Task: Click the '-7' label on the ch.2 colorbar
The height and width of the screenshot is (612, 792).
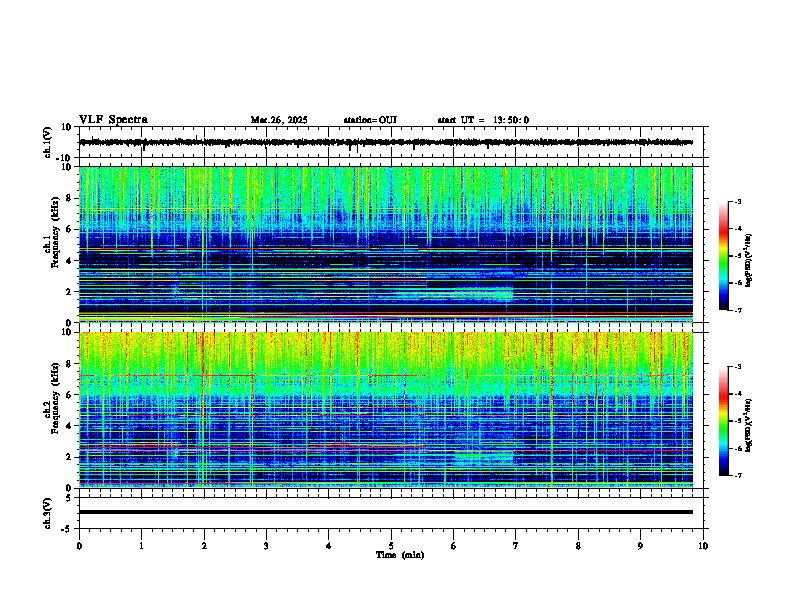Action: pos(738,475)
